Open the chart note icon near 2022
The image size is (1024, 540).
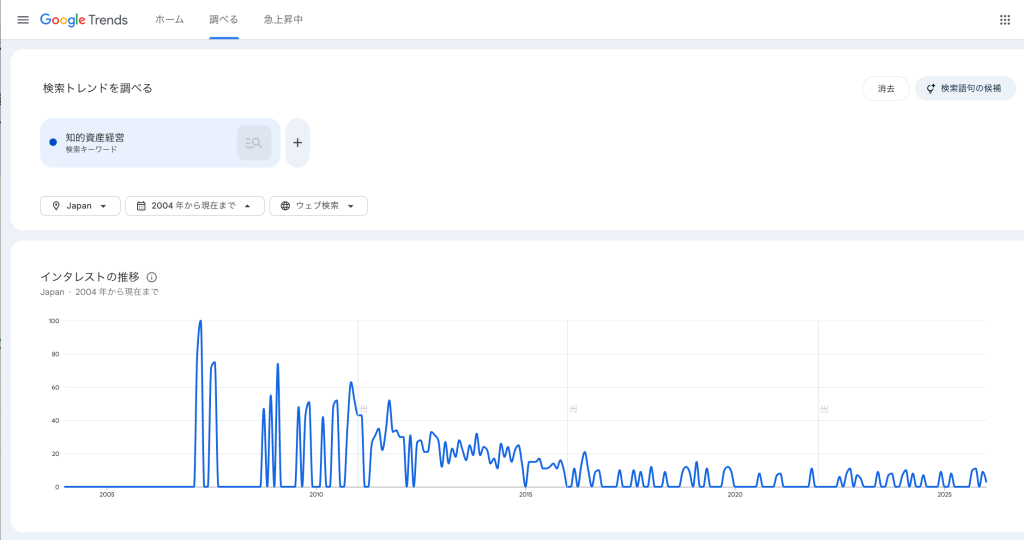(x=823, y=409)
